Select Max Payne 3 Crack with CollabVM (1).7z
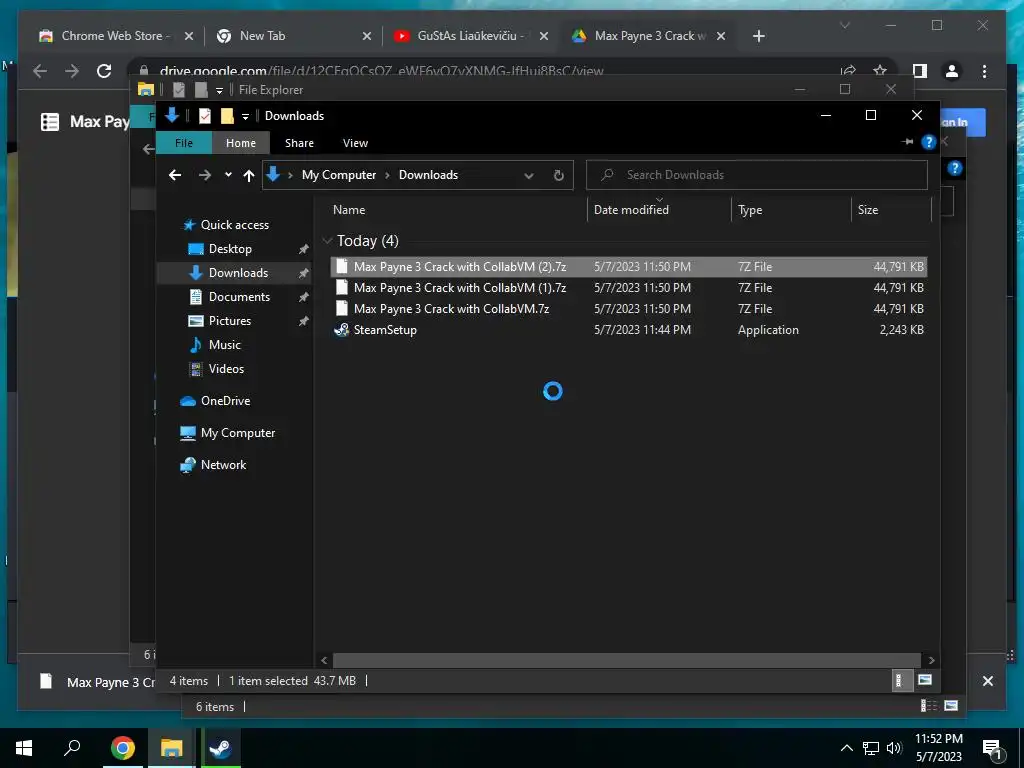This screenshot has height=768, width=1024. [628, 287]
